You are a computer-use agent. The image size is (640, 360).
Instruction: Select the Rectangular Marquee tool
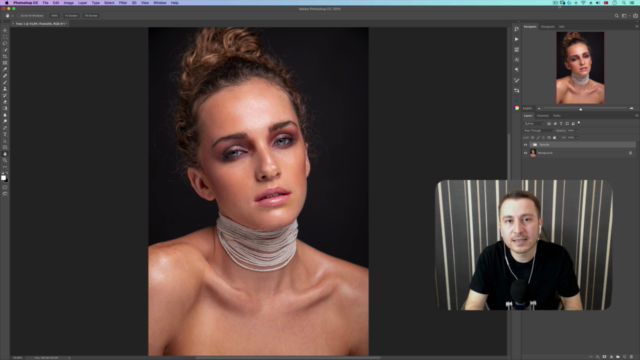(5, 37)
